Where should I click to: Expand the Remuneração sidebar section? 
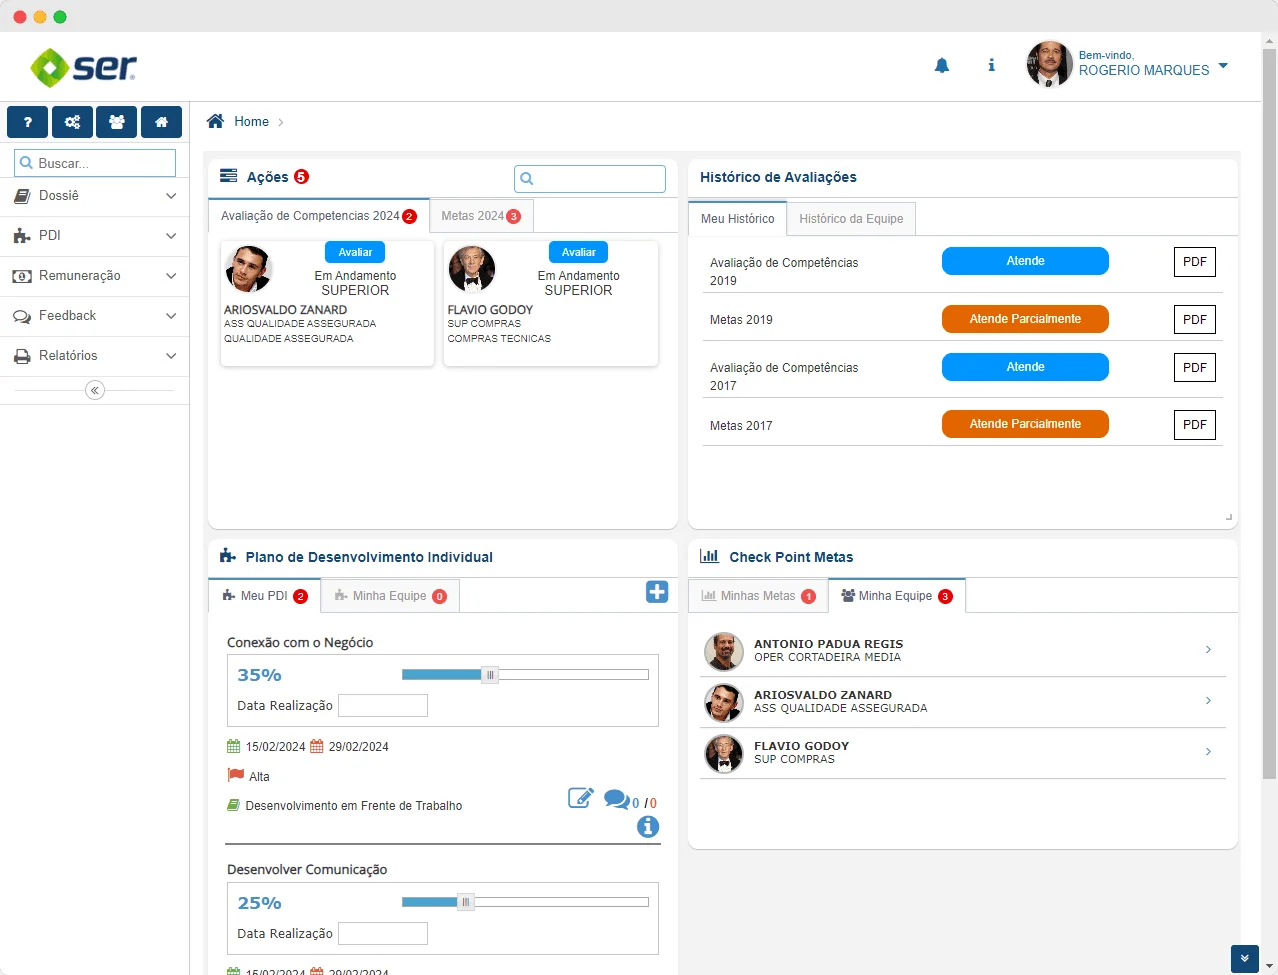tap(94, 276)
